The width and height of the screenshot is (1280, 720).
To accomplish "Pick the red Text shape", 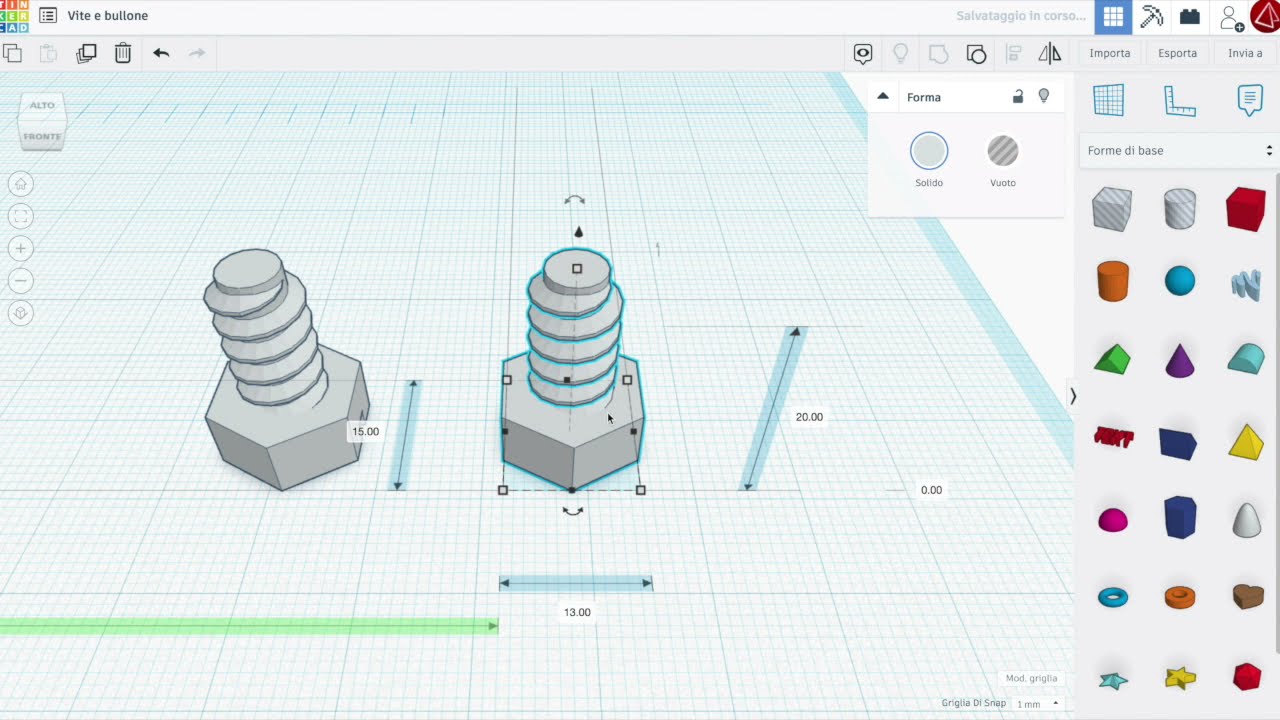I will (x=1113, y=437).
